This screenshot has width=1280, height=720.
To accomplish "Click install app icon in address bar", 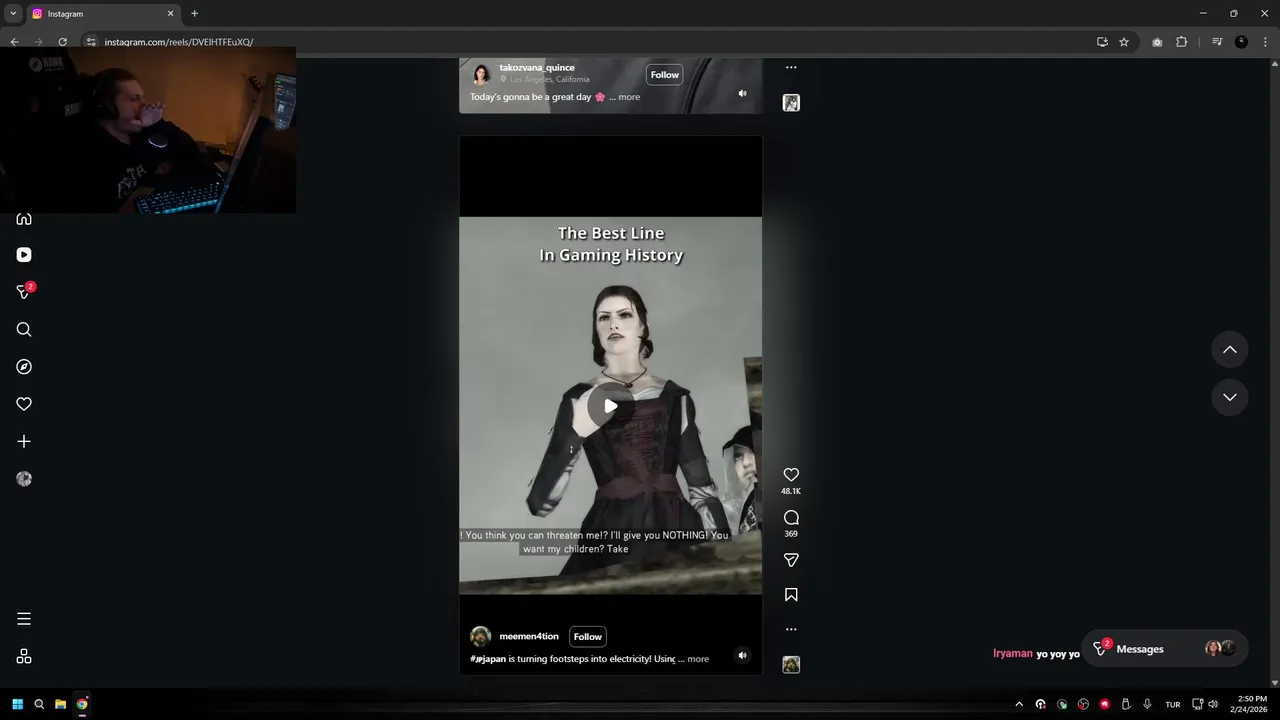I will point(1102,42).
